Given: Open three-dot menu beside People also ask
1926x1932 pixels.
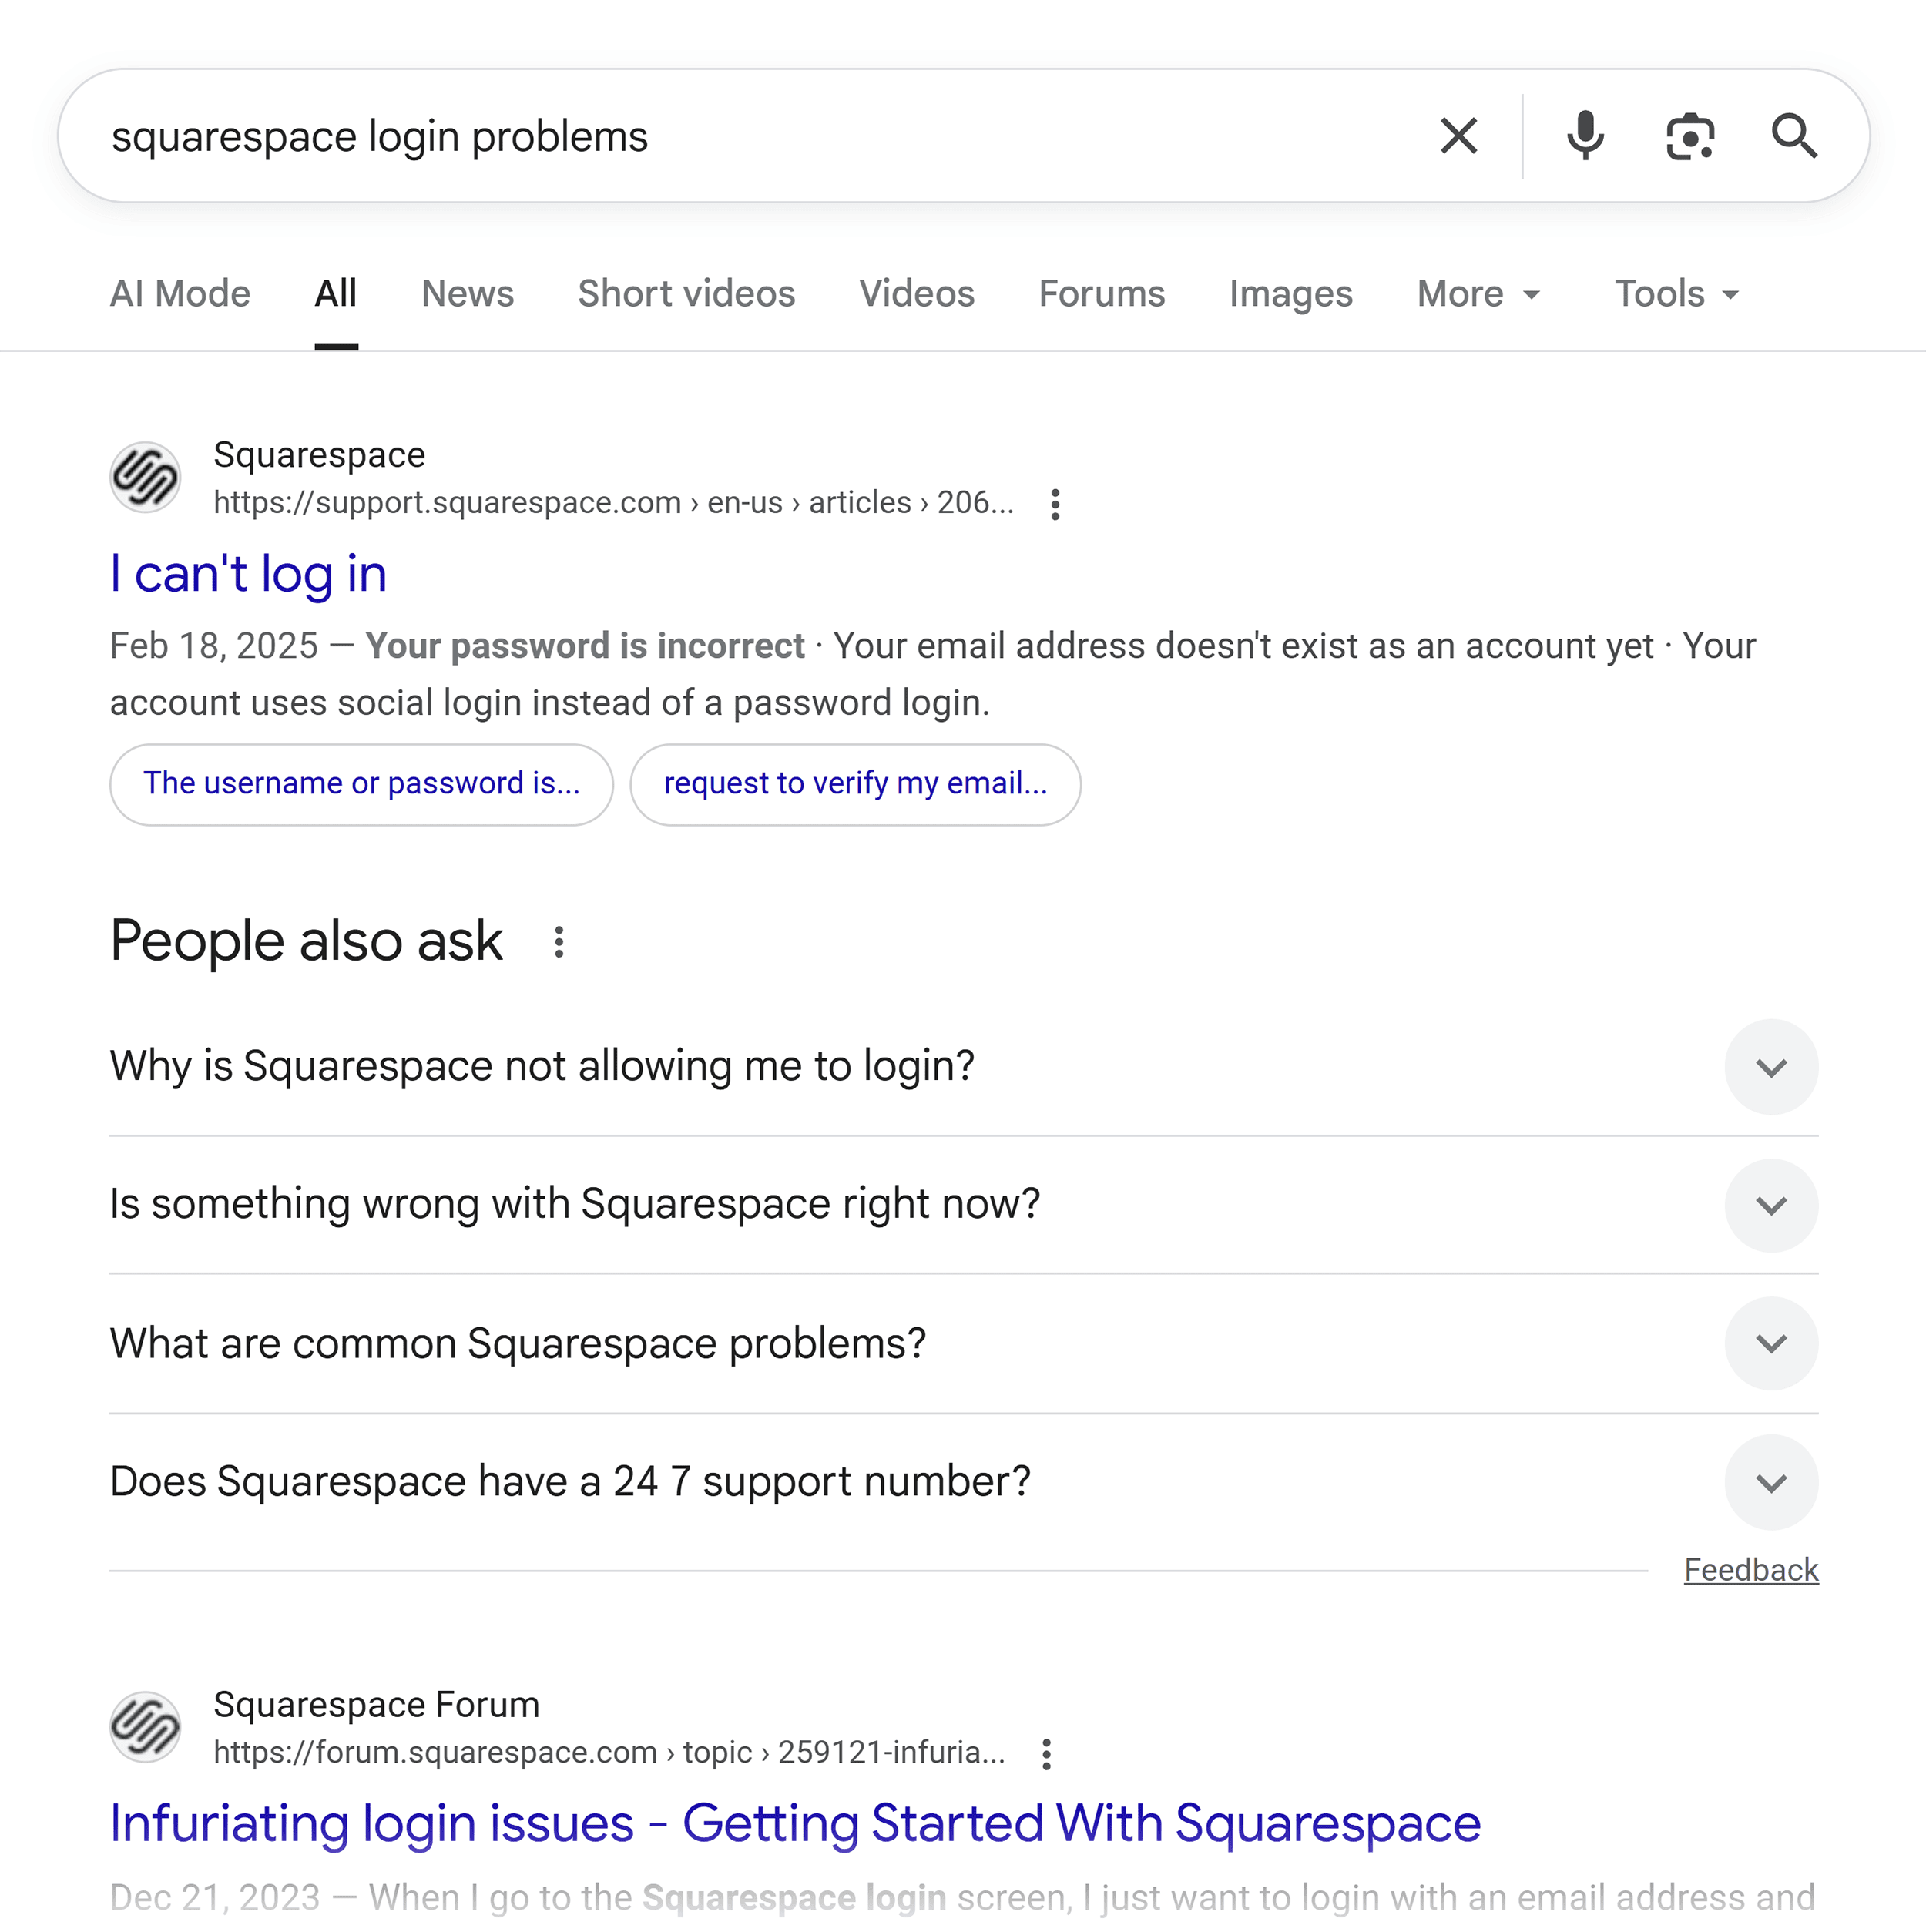Looking at the screenshot, I should coord(559,942).
